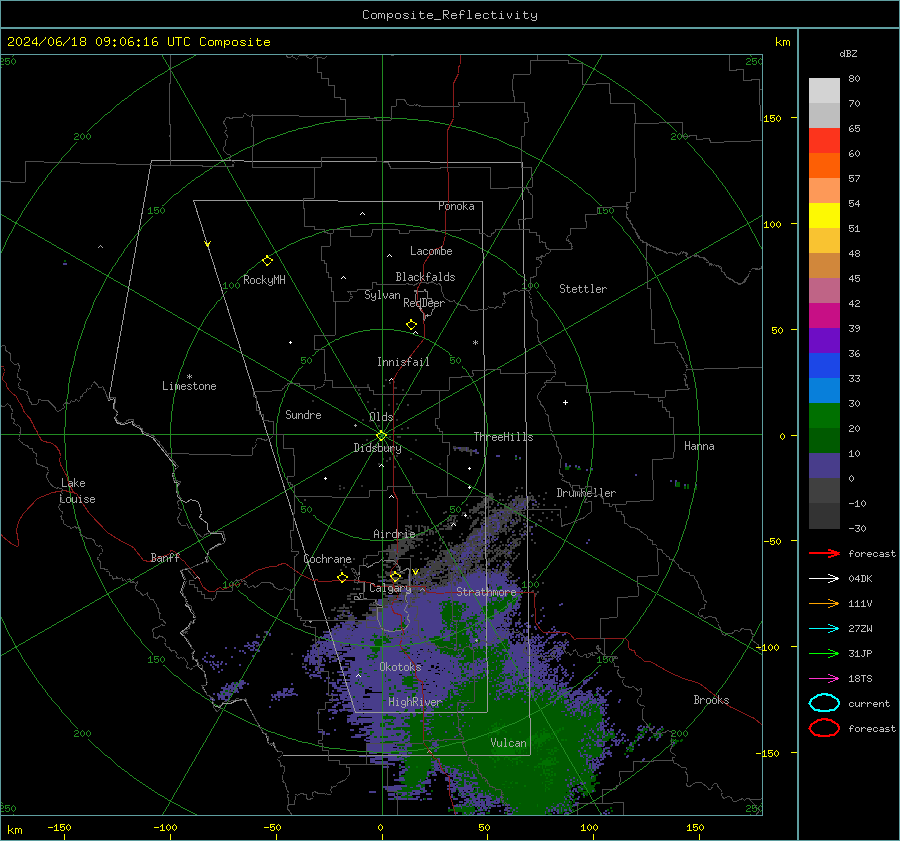Click the green reflectivity echo south of Vulcan
Screen dimensions: 900x841
pyautogui.click(x=528, y=775)
